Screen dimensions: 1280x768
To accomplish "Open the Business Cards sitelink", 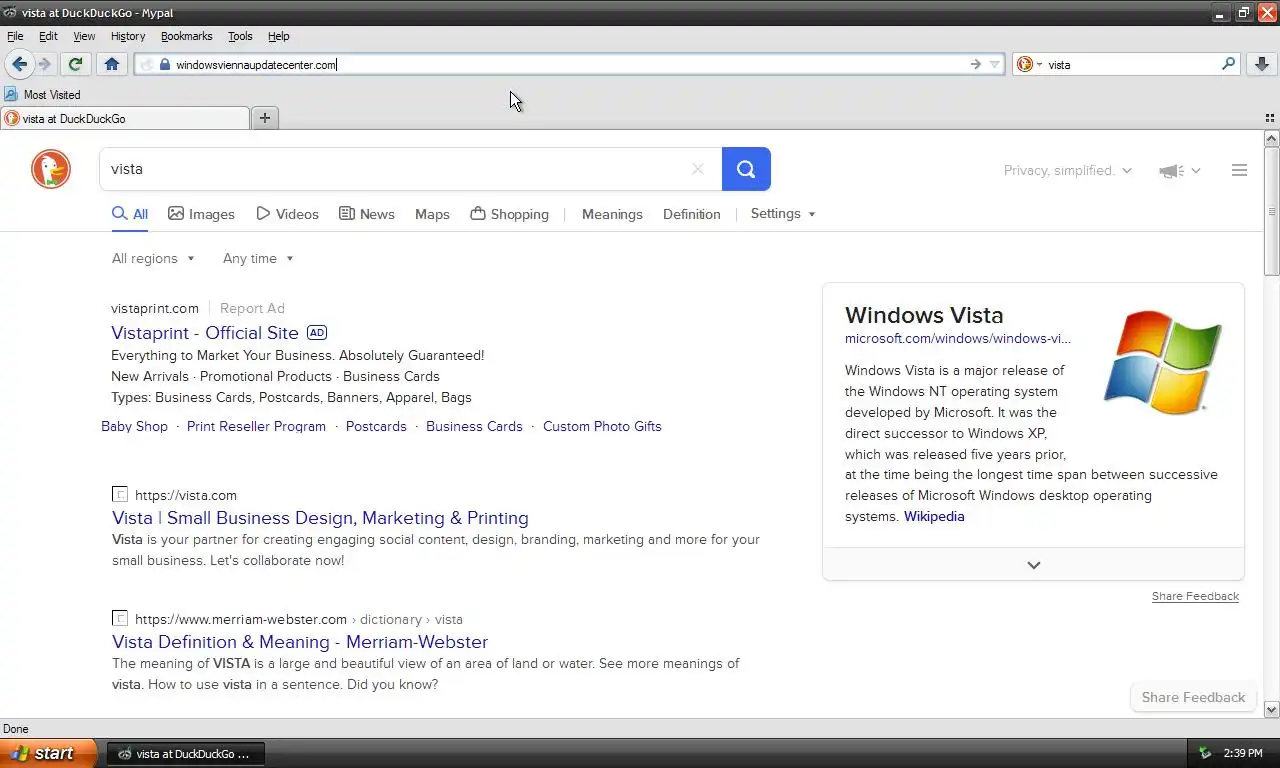I will [474, 426].
